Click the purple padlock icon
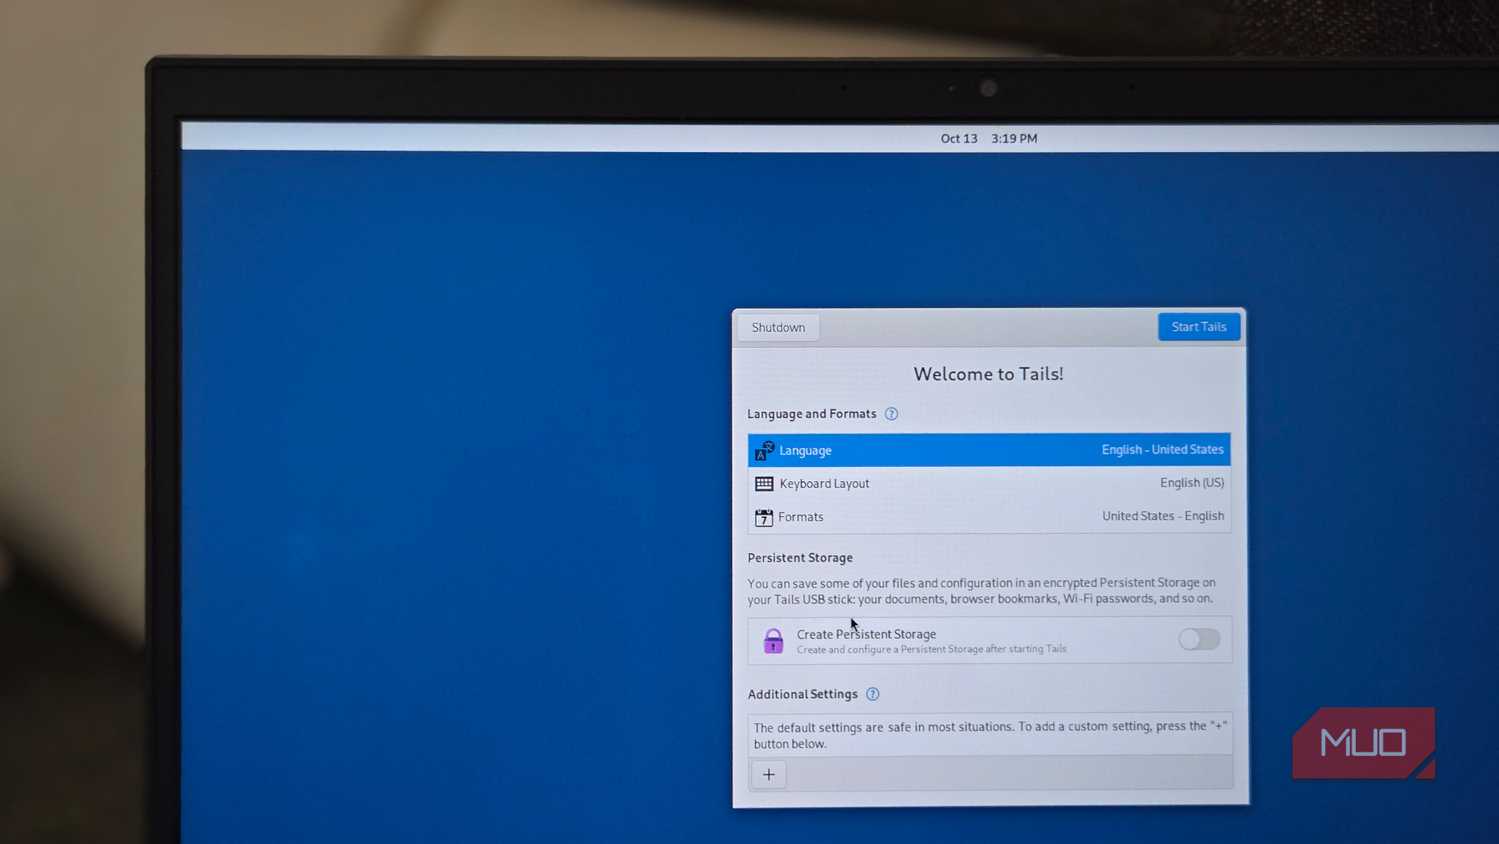Image resolution: width=1499 pixels, height=844 pixels. tap(773, 640)
